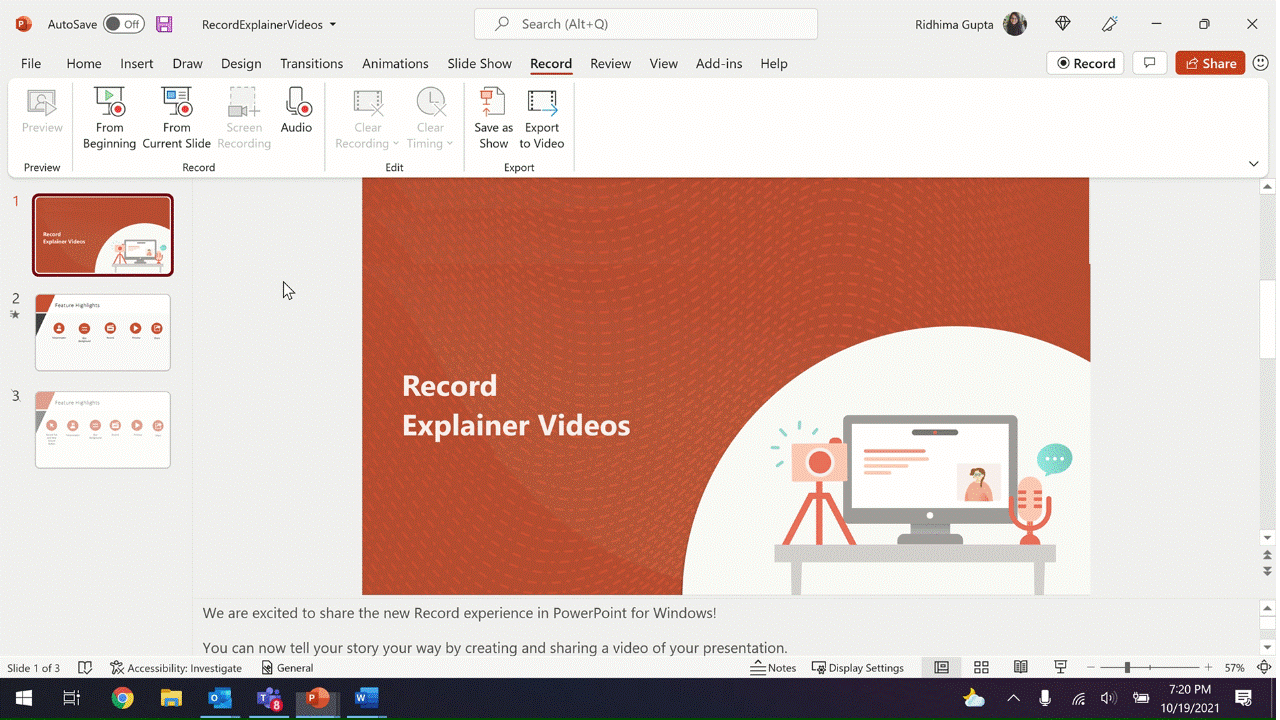Save the presentation with the disk icon
1280x720 pixels.
[164, 24]
